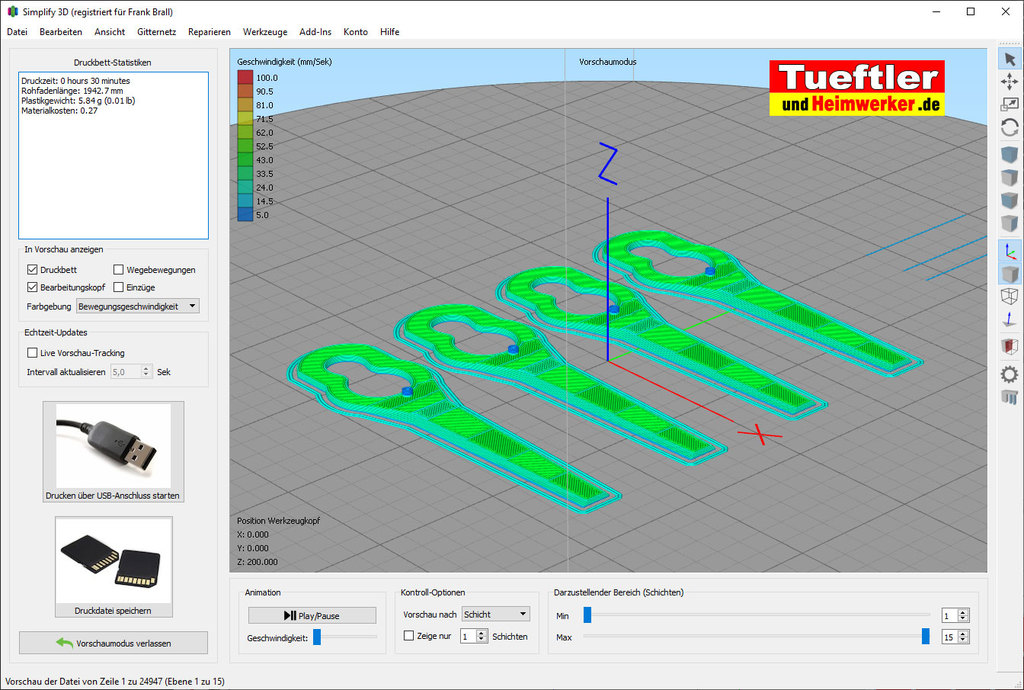Viewport: 1024px width, 690px height.
Task: Select the arrow selection tool
Action: [x=1009, y=59]
